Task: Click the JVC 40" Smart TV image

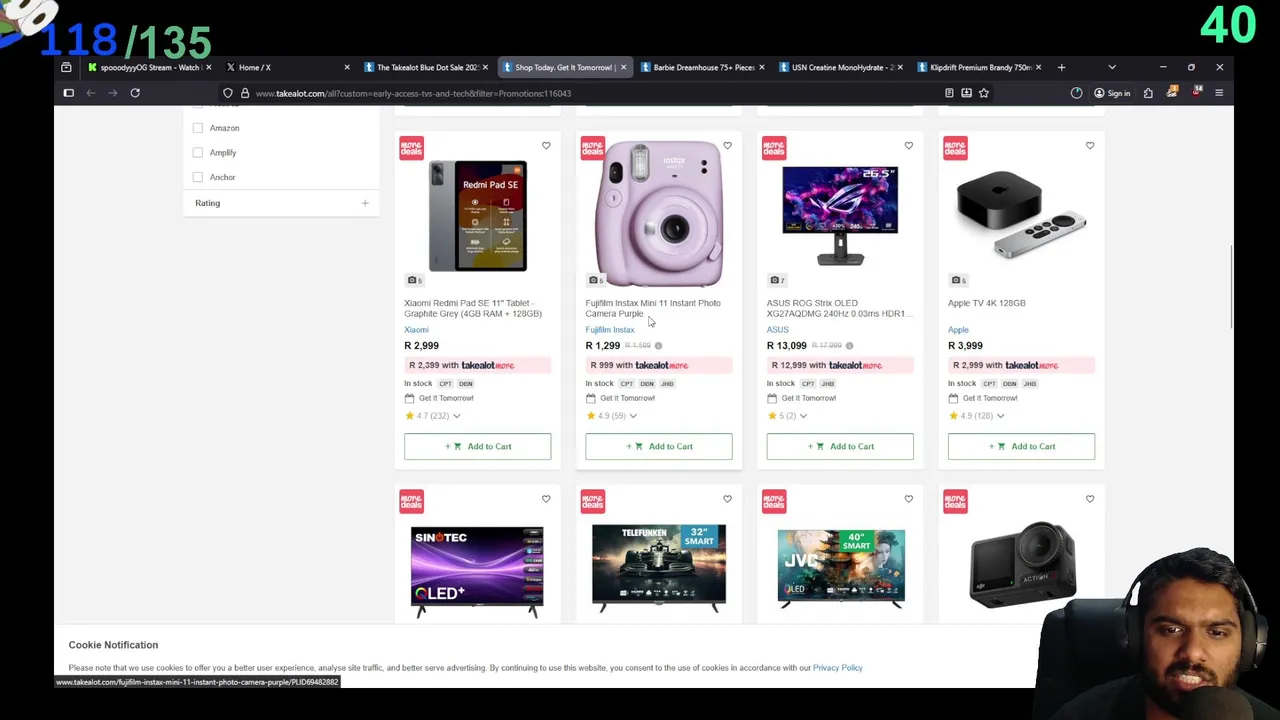Action: coord(841,568)
